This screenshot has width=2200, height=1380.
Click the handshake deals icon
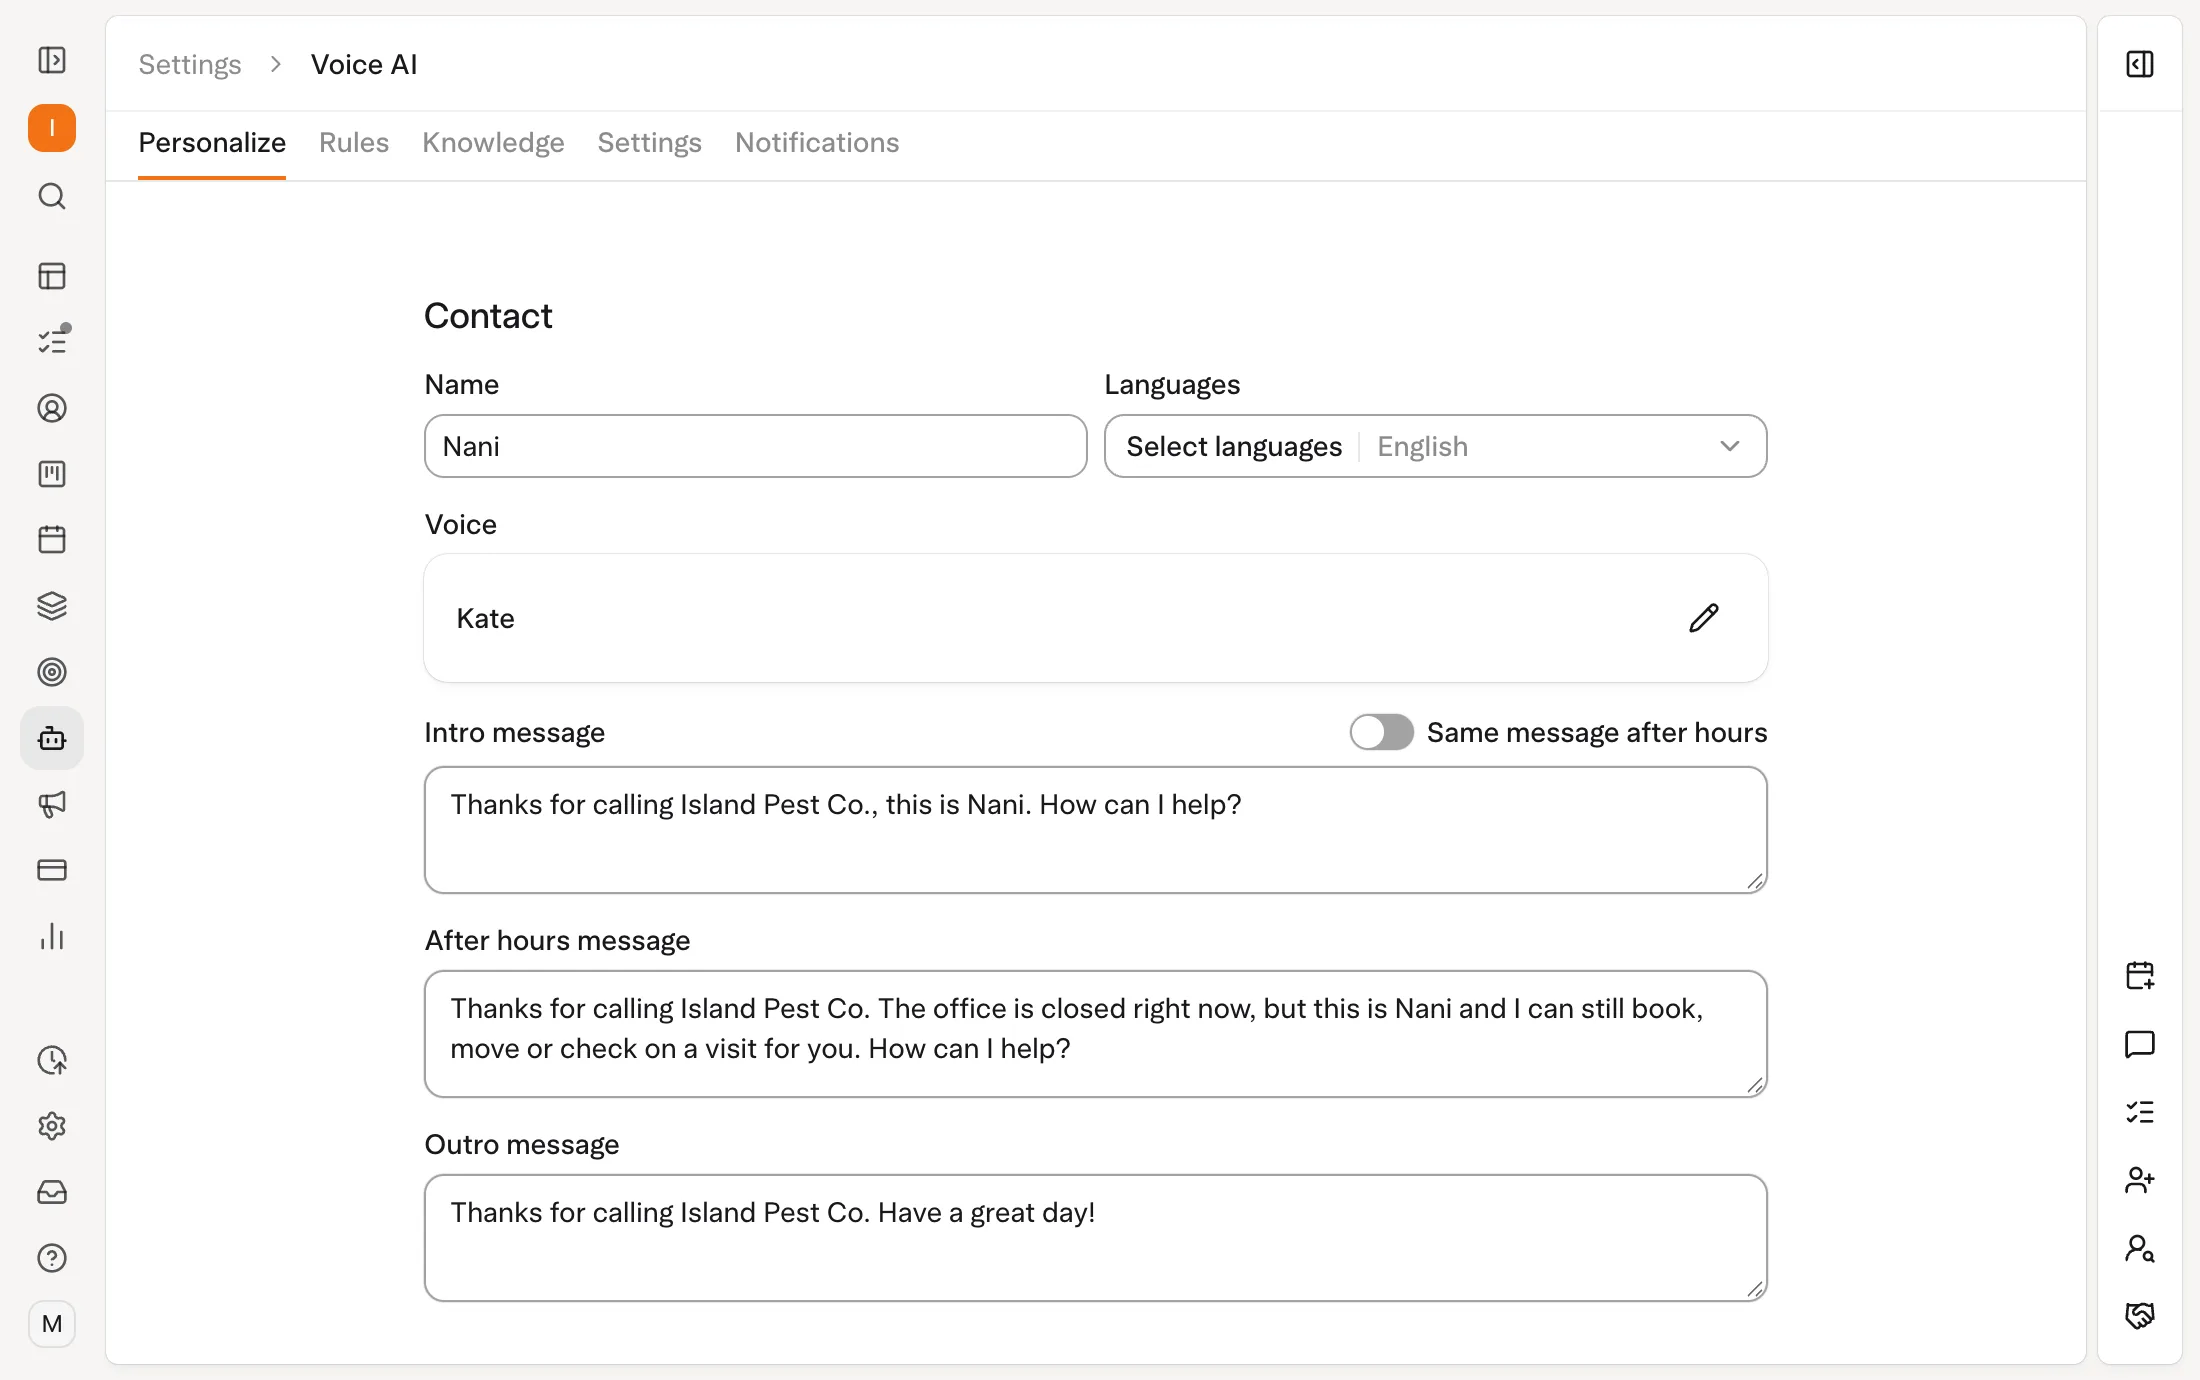pyautogui.click(x=2140, y=1316)
